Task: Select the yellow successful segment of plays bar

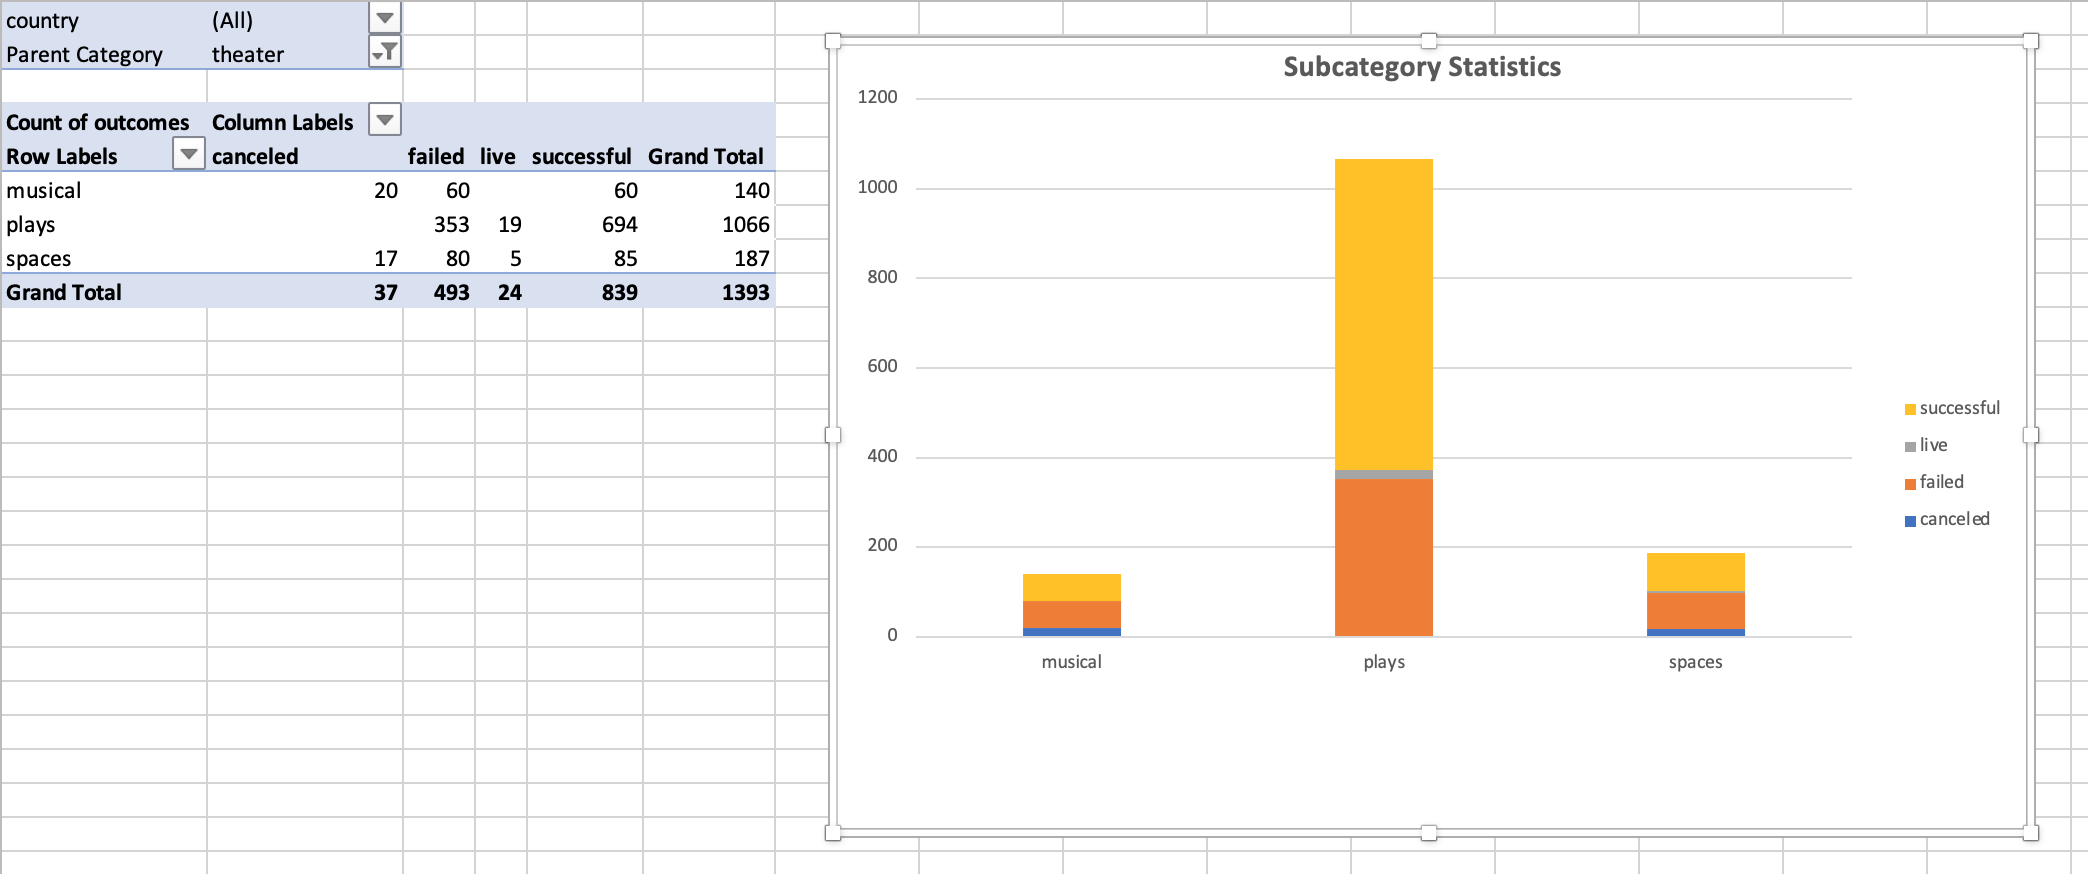Action: point(1384,314)
